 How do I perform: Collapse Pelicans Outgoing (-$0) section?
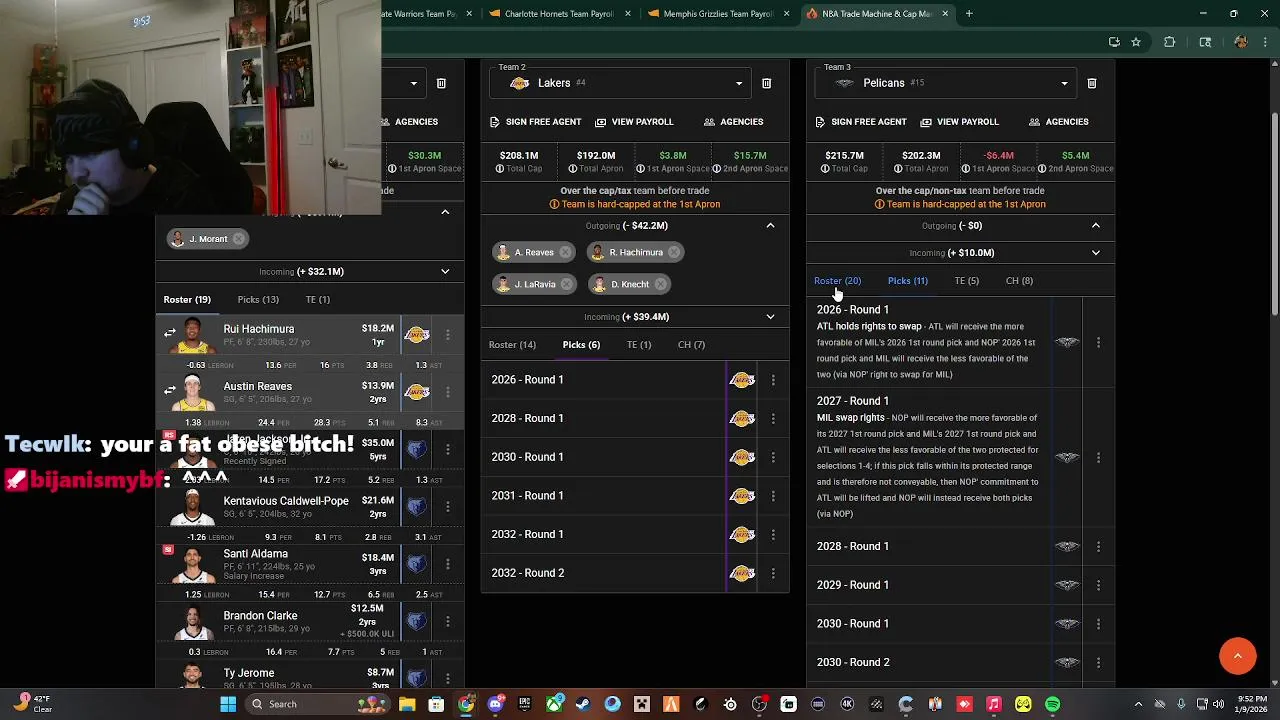point(1095,226)
